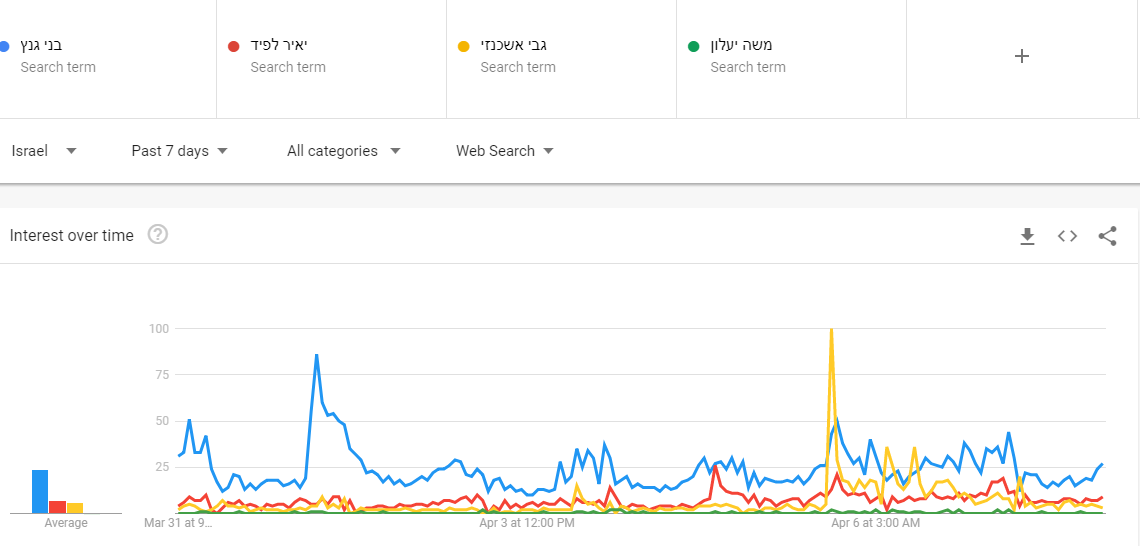Change the Web Search type dropdown
Viewport: 1140px width, 546px height.
(x=505, y=151)
